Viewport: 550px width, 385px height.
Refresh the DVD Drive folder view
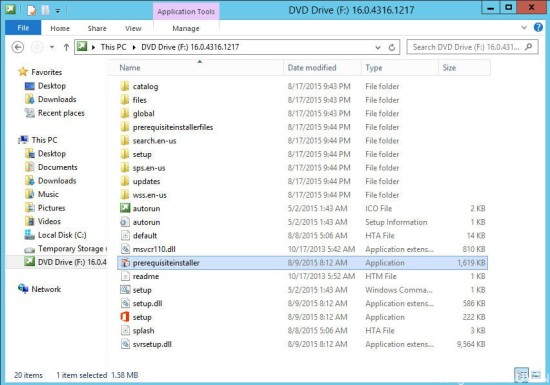pos(392,47)
